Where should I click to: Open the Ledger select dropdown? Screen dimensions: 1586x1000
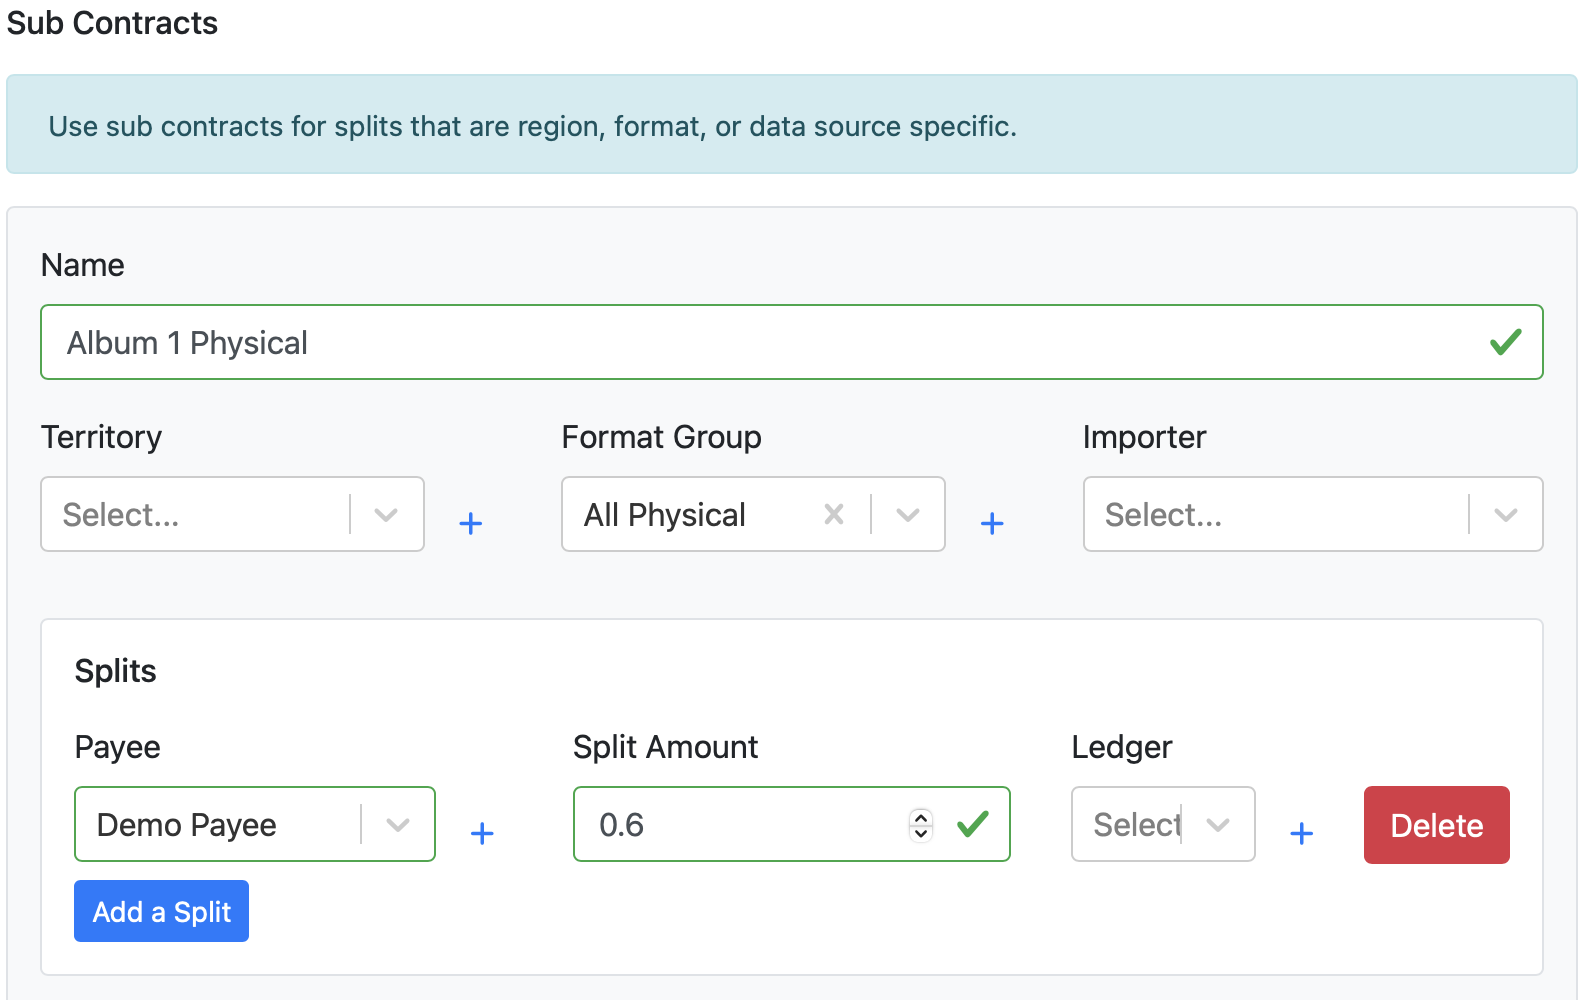click(x=1217, y=825)
